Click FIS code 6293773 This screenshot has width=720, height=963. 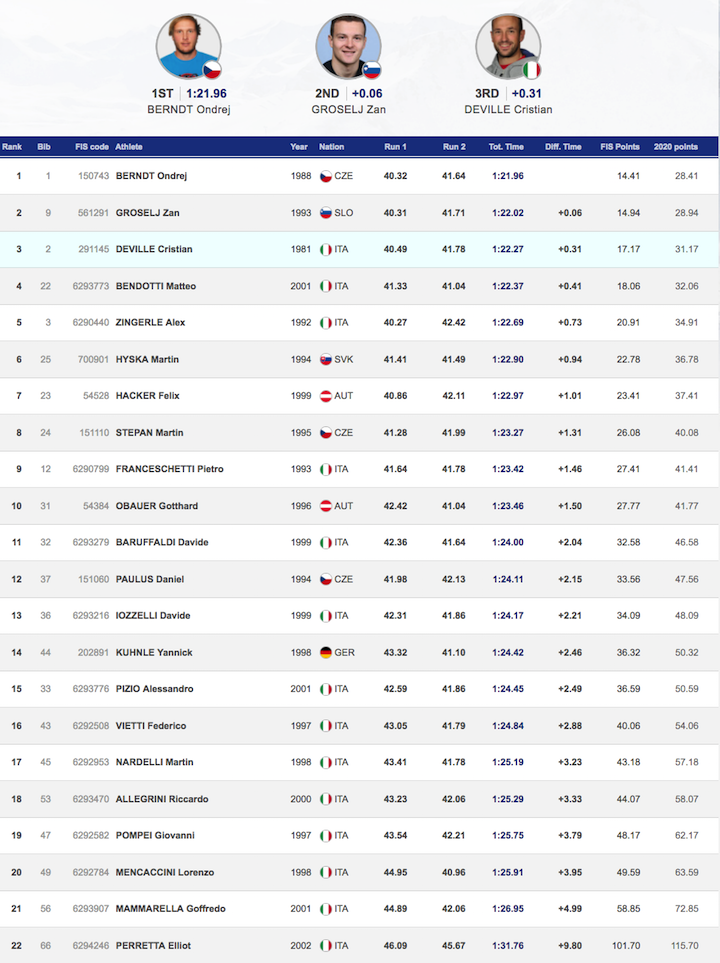(x=91, y=286)
